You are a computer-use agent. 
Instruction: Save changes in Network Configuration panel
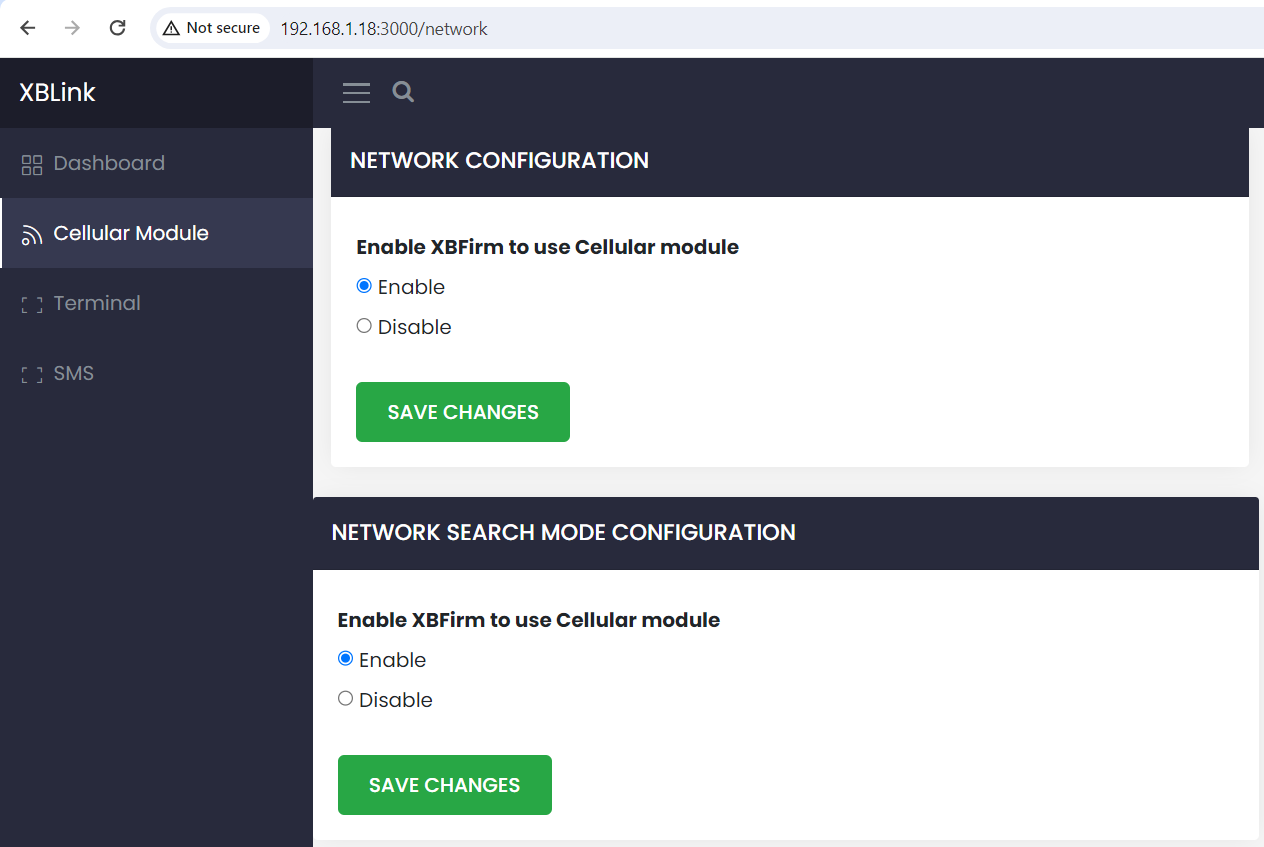tap(462, 412)
